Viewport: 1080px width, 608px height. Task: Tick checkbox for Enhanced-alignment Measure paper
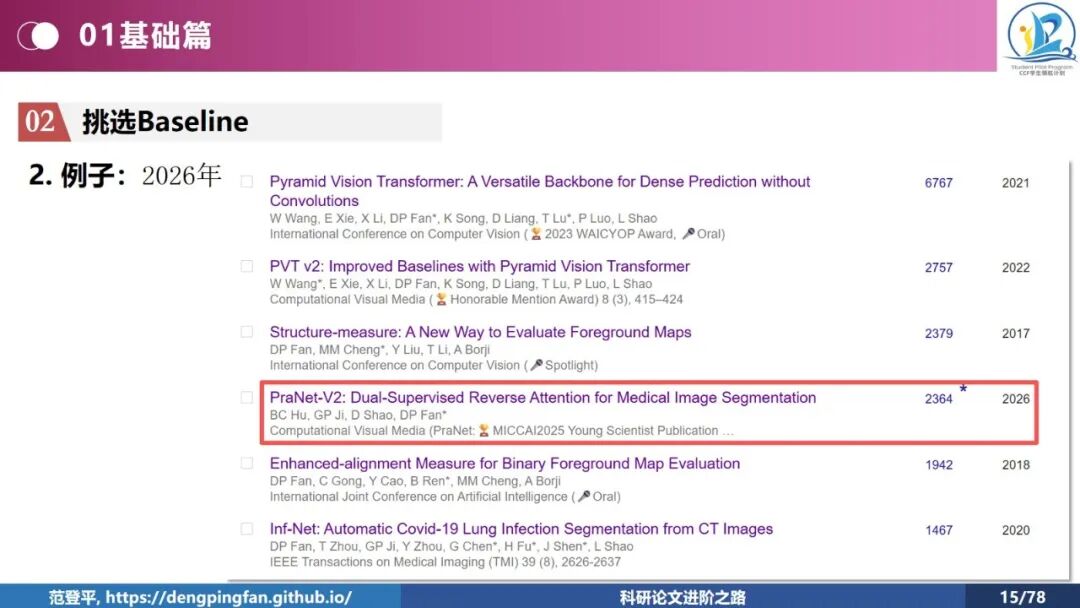(x=247, y=463)
